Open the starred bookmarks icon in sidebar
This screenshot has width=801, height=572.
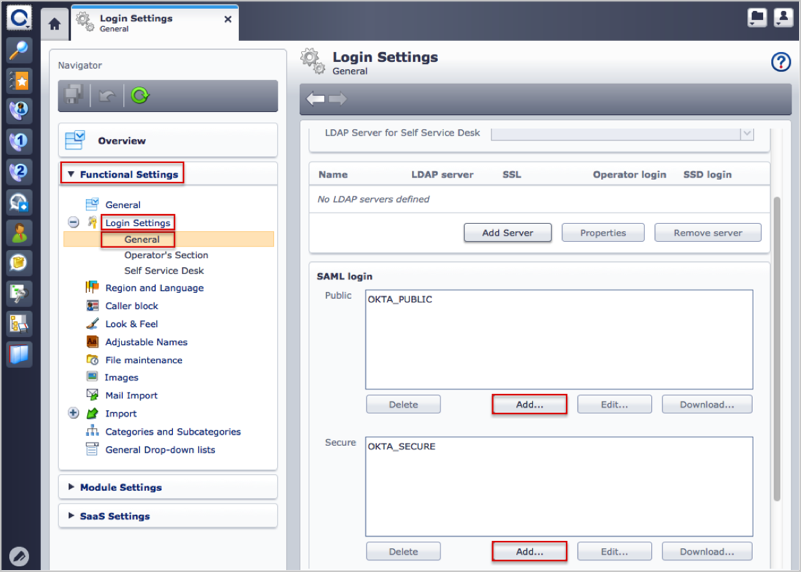point(19,80)
